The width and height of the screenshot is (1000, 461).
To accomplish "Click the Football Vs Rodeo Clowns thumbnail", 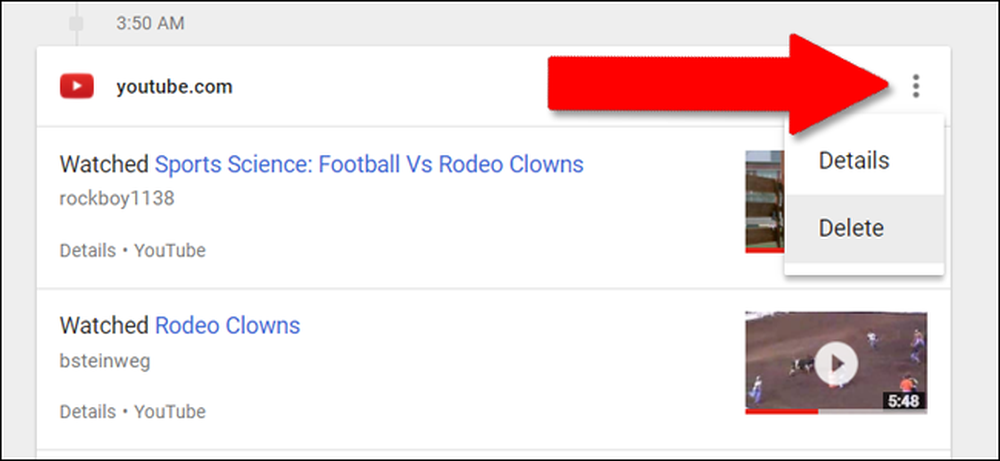I will point(765,201).
